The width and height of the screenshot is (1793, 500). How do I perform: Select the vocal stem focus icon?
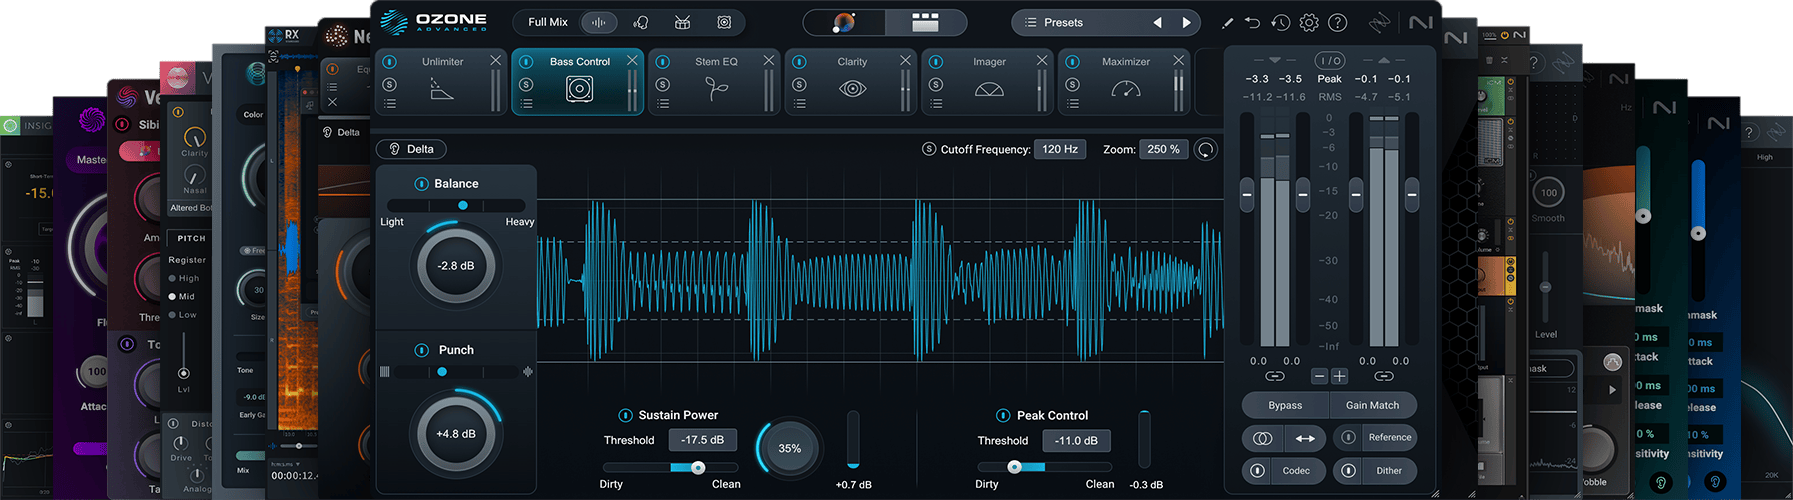641,22
